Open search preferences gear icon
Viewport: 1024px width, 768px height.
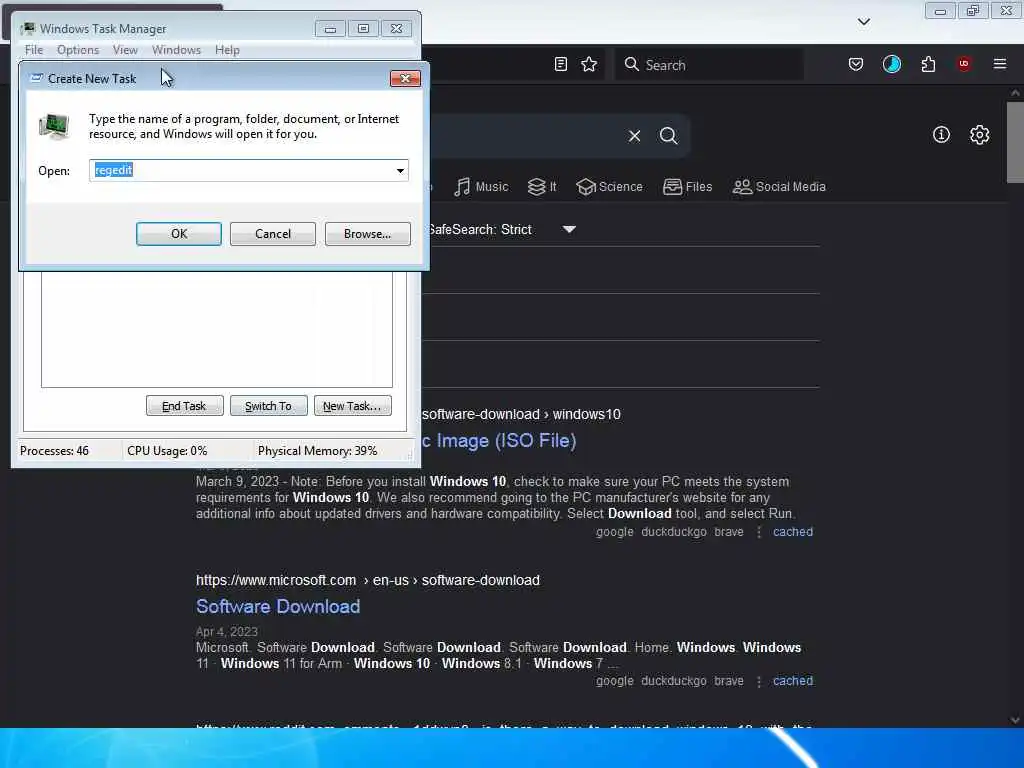point(979,135)
